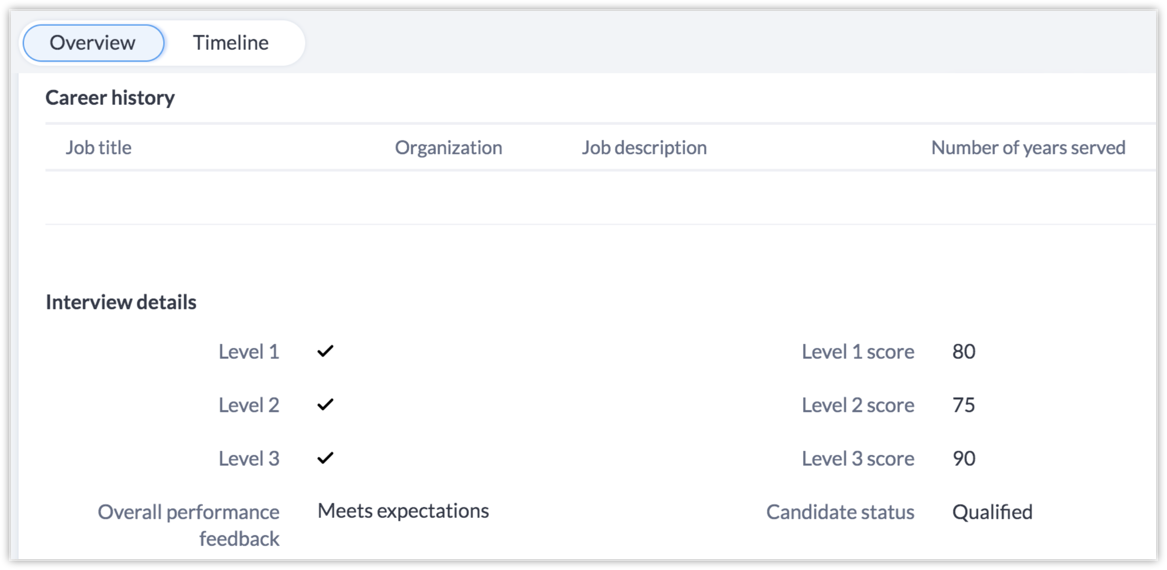Image resolution: width=1167 pixels, height=570 pixels.
Task: Click the Job title column header
Action: pyautogui.click(x=98, y=148)
